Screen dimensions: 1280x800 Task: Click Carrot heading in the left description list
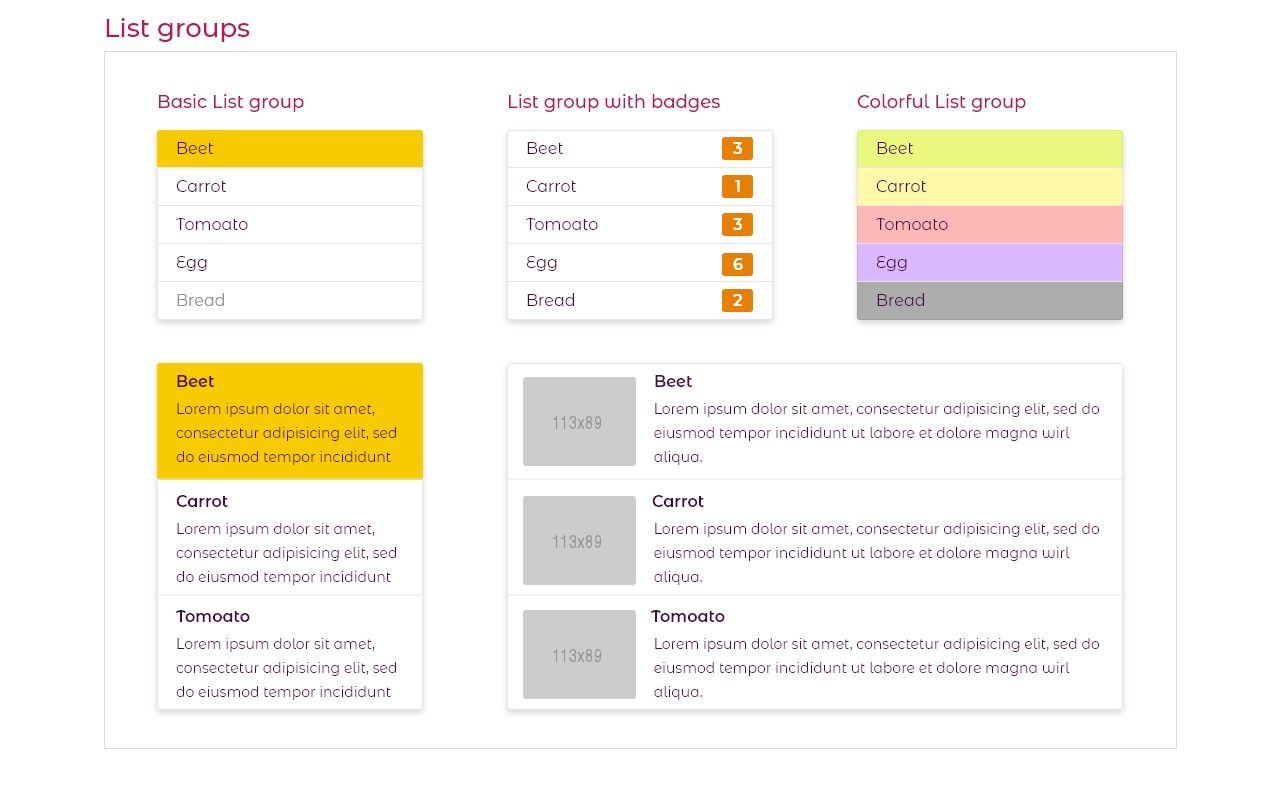(x=202, y=501)
